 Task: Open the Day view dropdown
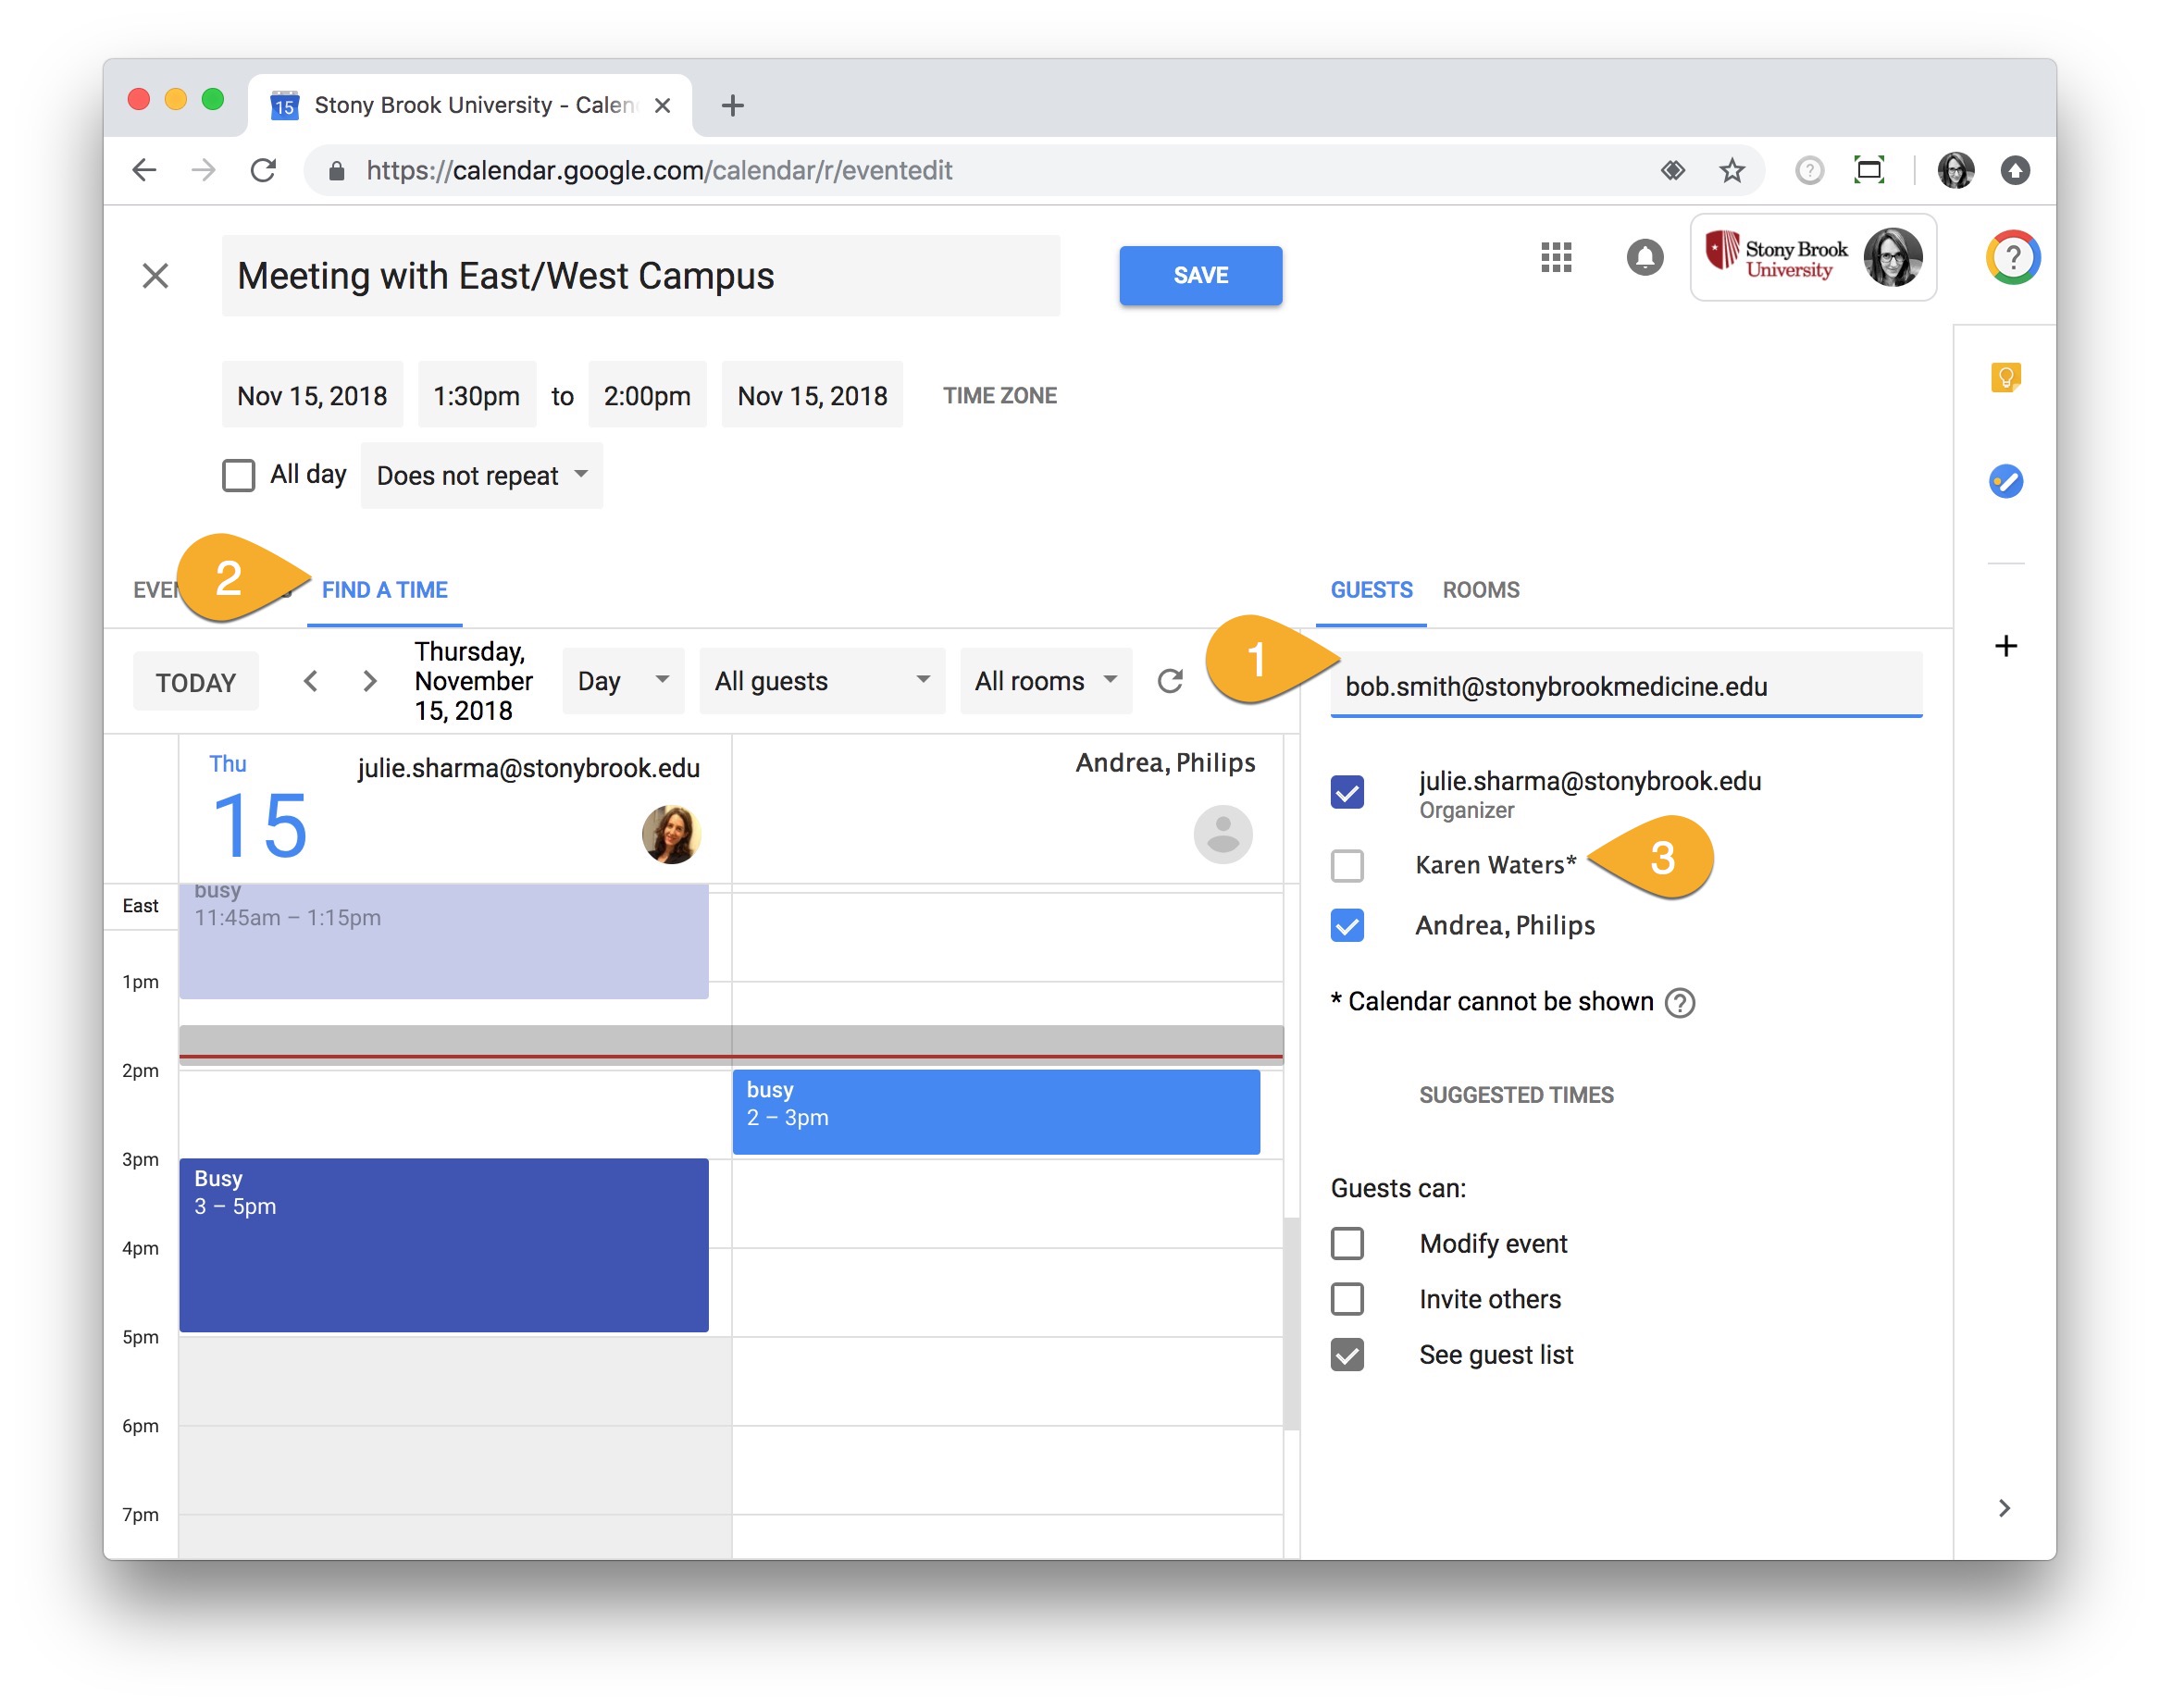pos(622,681)
